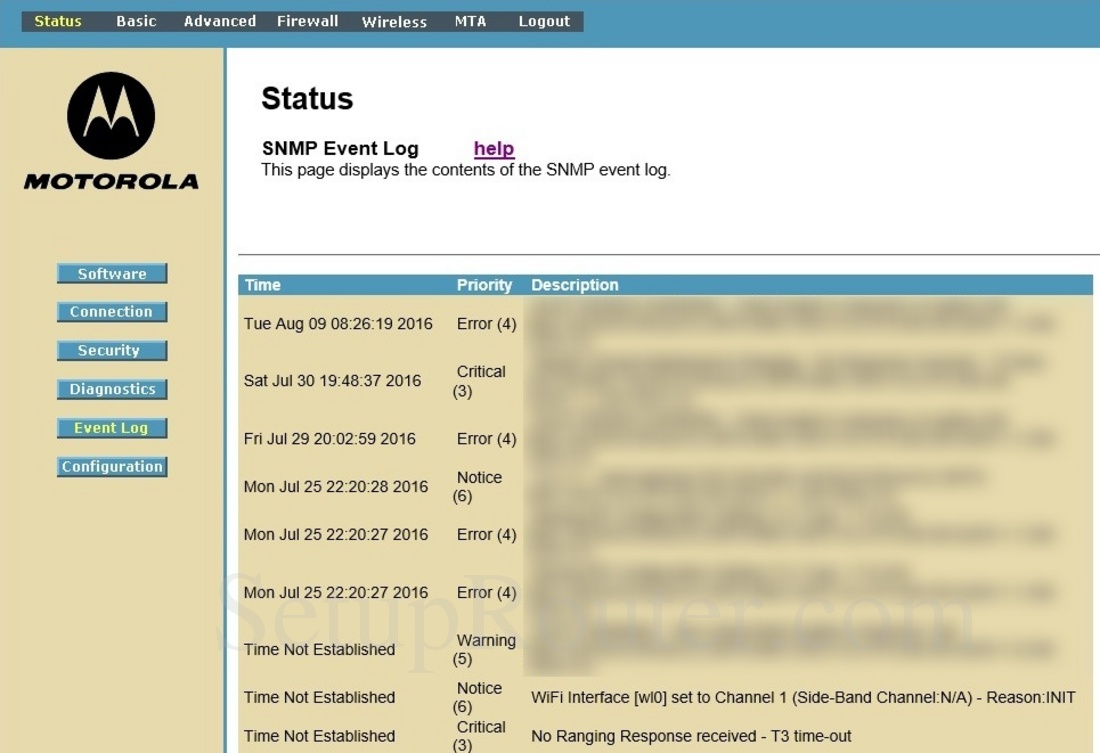1100x753 pixels.
Task: Select the No Ranging Response log entry
Action: (x=691, y=736)
